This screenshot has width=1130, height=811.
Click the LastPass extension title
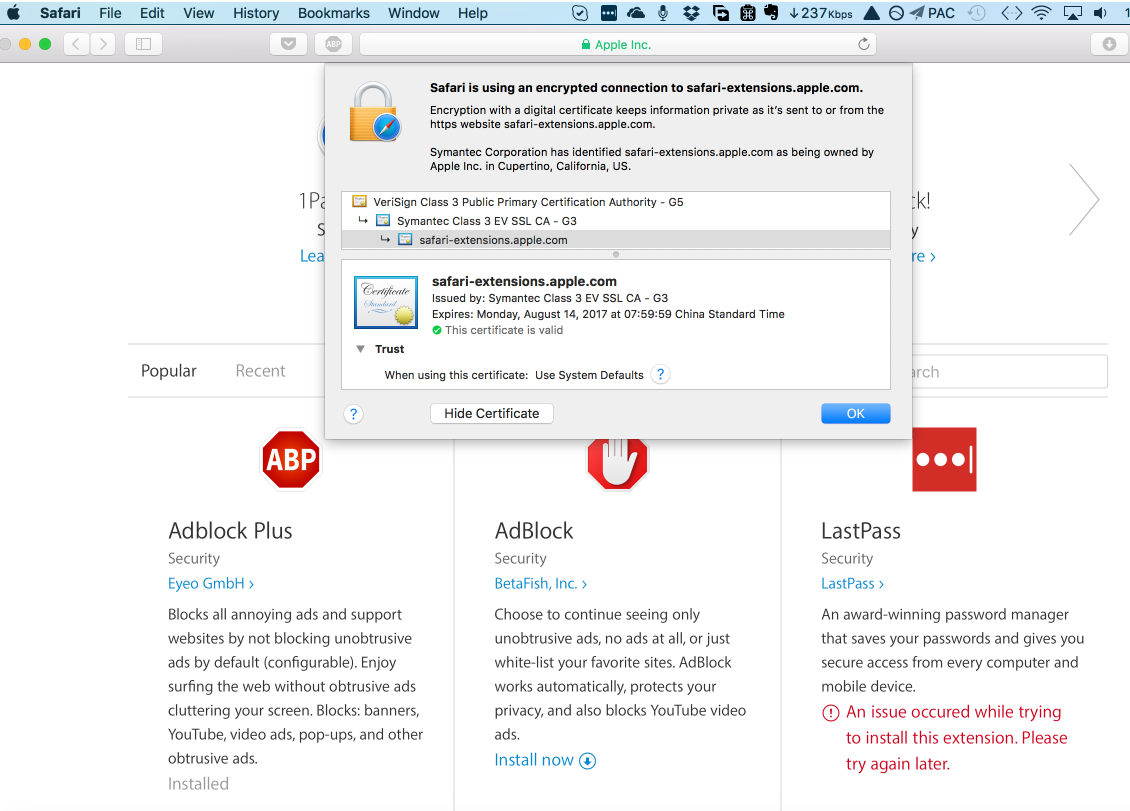coord(860,531)
